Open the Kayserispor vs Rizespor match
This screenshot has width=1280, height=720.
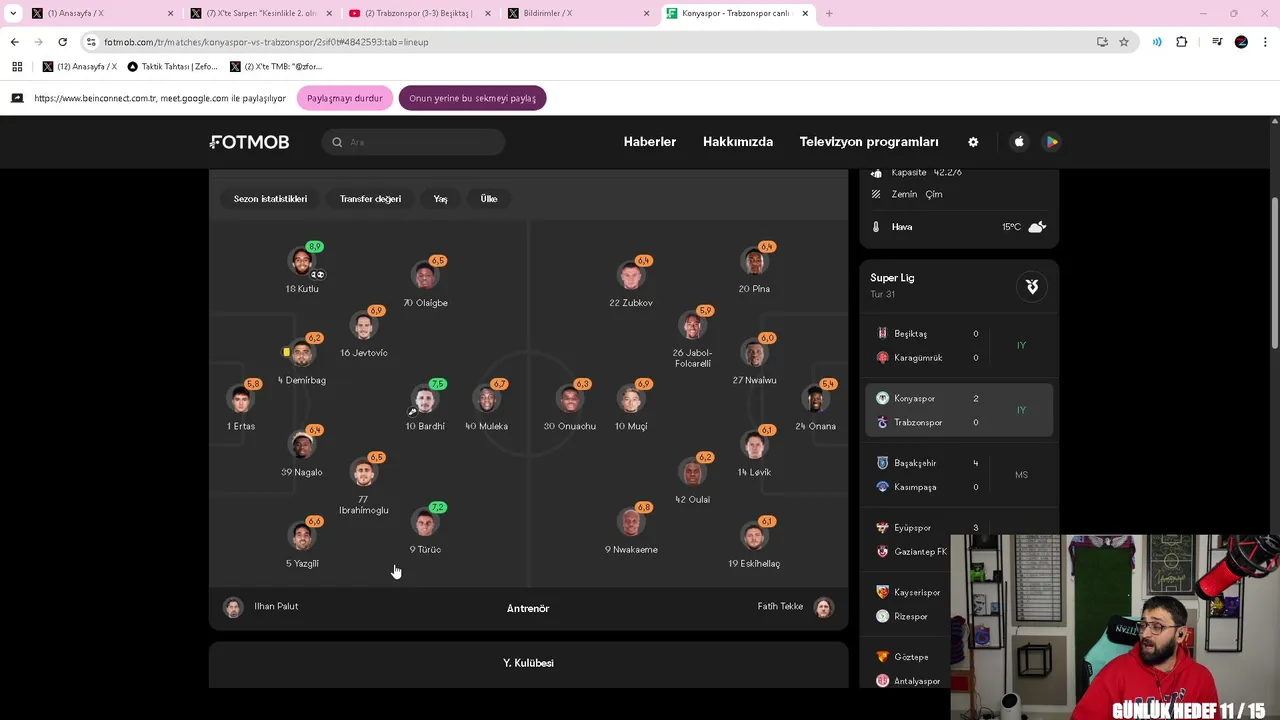[959, 604]
